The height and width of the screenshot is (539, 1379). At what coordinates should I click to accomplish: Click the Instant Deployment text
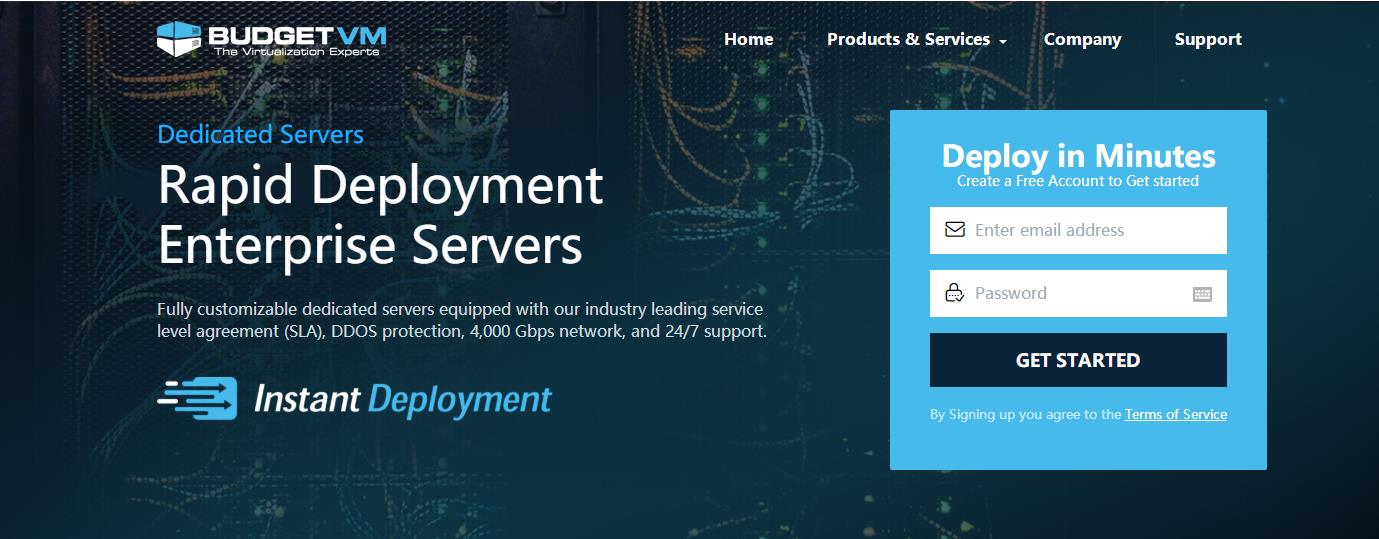403,399
